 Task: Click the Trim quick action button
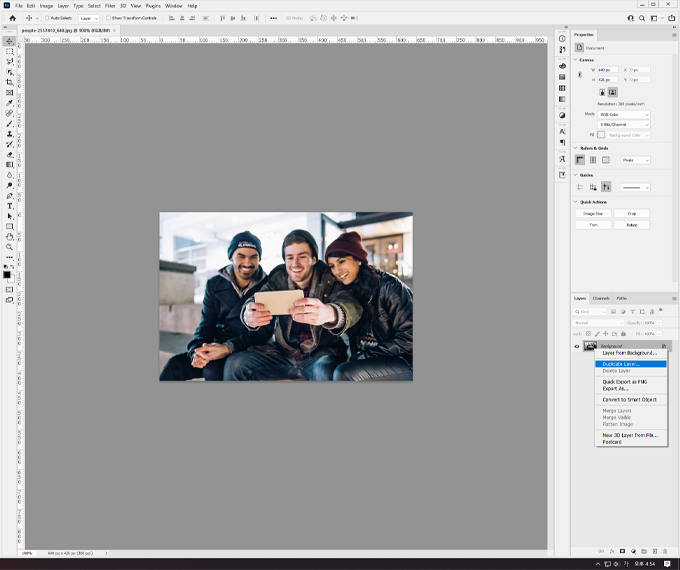[x=593, y=225]
